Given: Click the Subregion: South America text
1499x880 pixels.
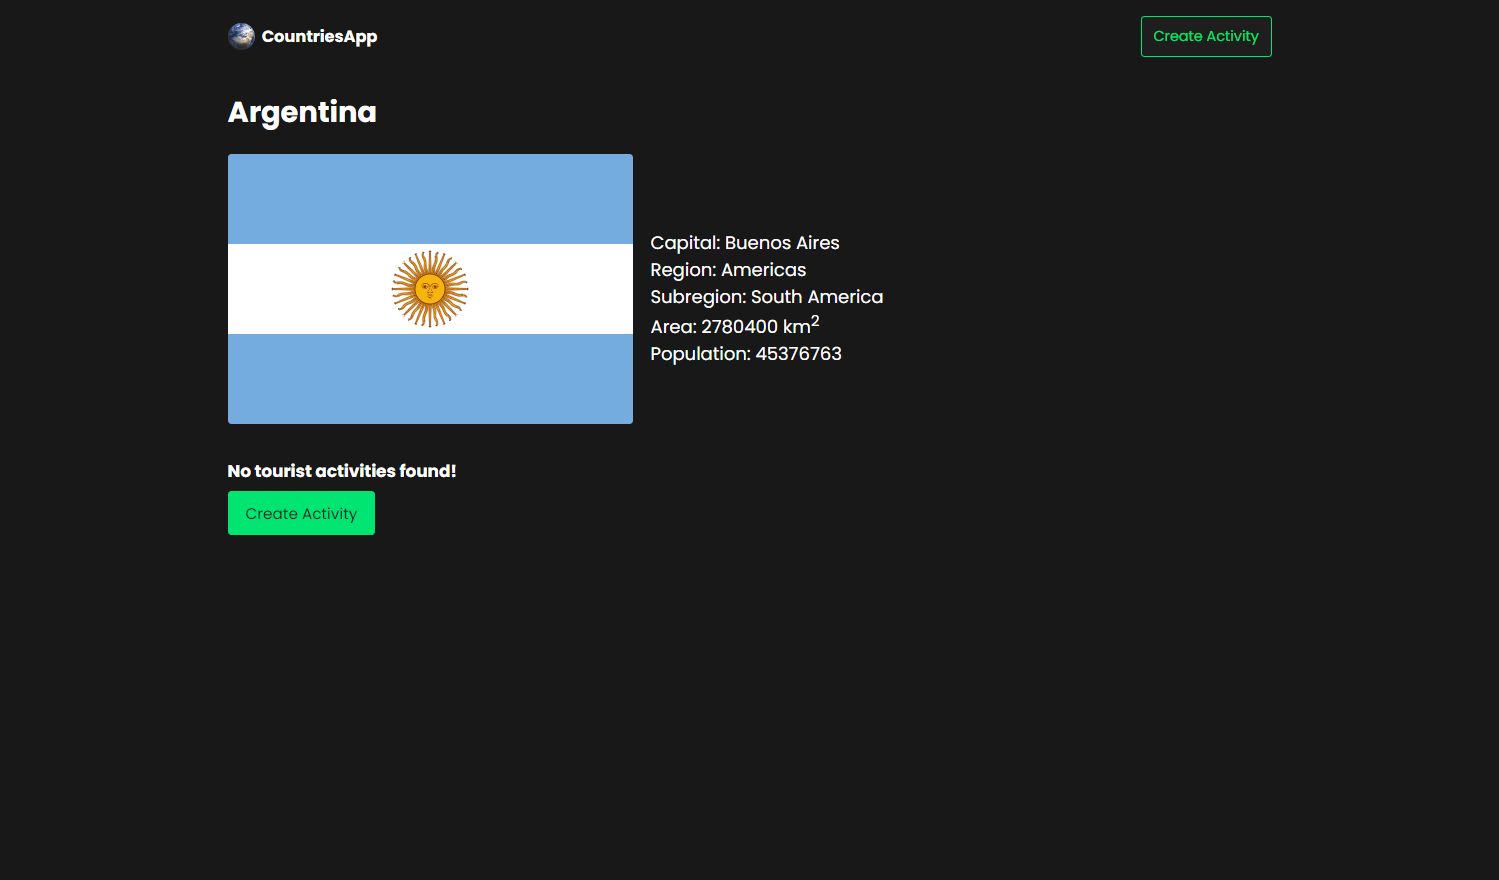Looking at the screenshot, I should [x=766, y=296].
